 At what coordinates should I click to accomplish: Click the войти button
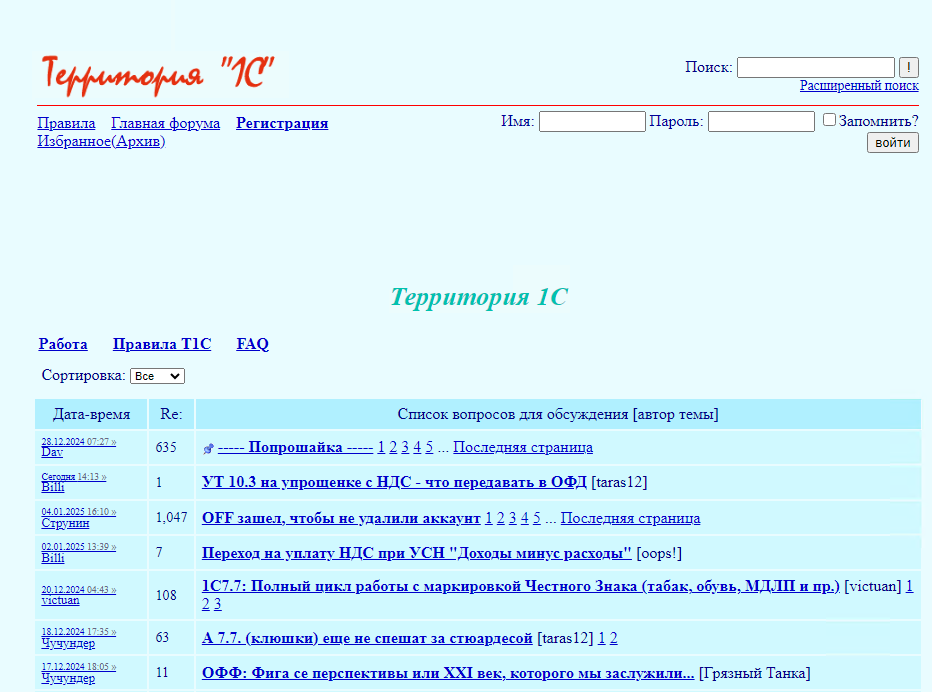tap(893, 143)
